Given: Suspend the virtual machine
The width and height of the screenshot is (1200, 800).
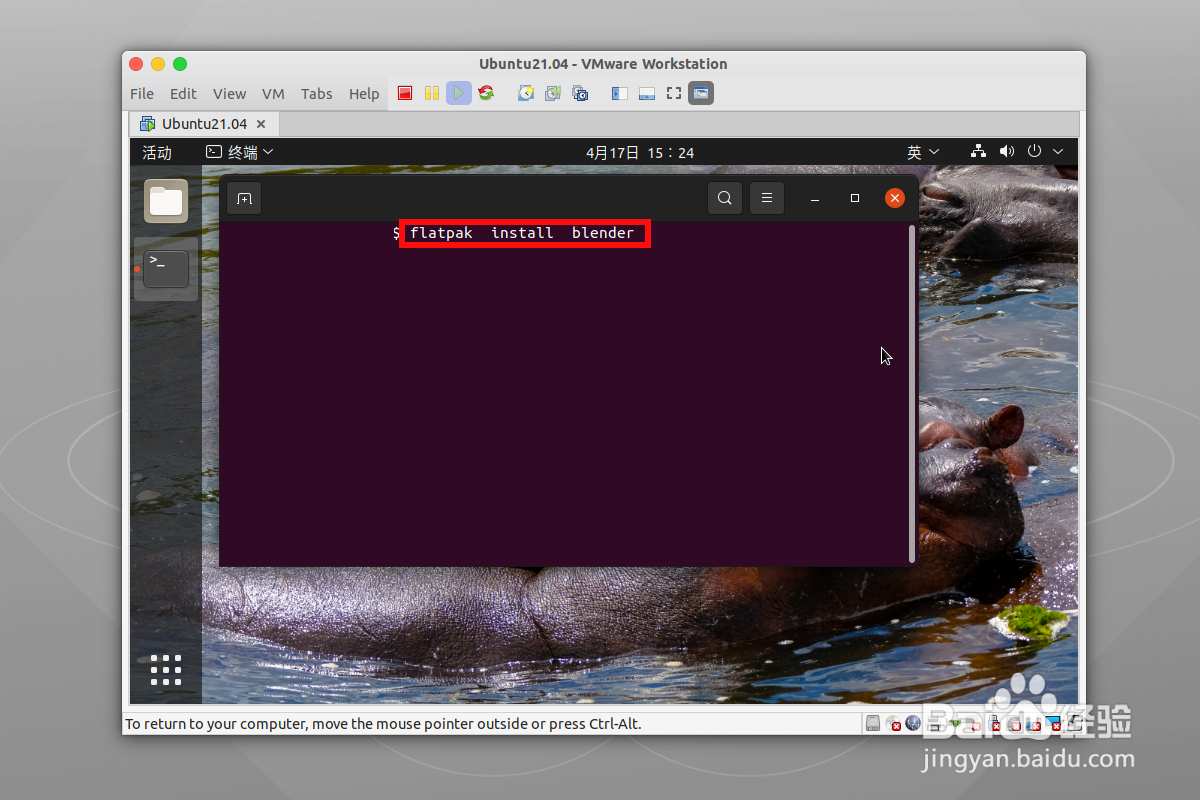Looking at the screenshot, I should pyautogui.click(x=431, y=92).
